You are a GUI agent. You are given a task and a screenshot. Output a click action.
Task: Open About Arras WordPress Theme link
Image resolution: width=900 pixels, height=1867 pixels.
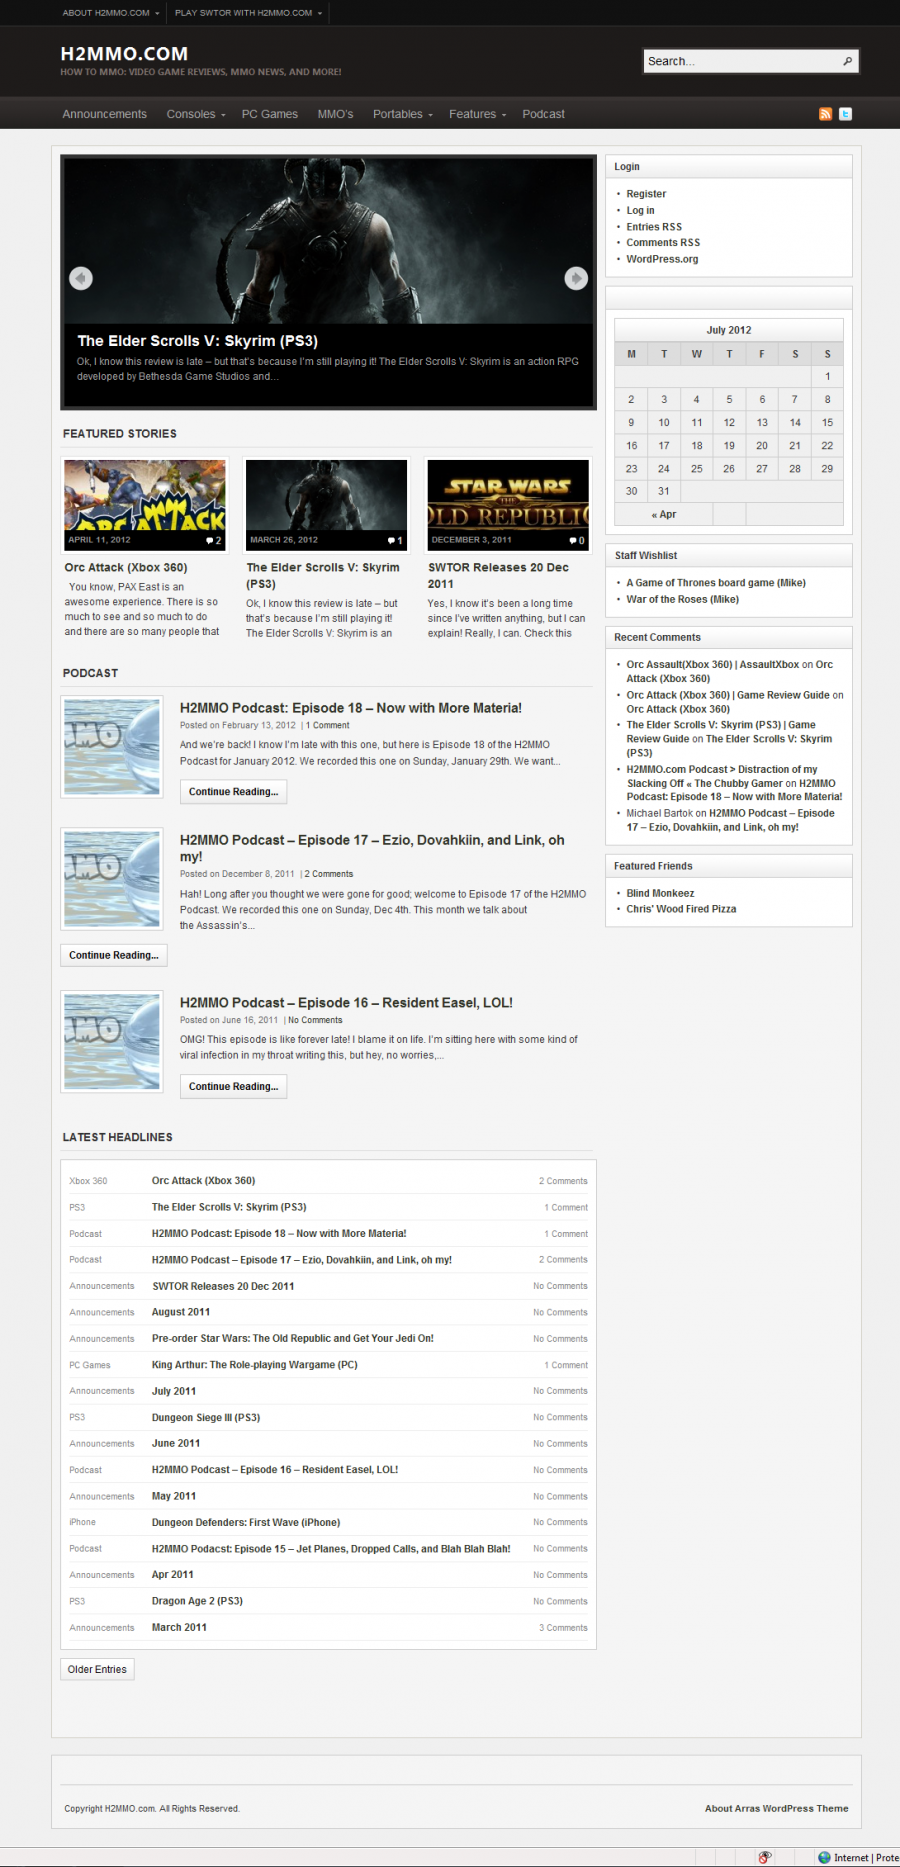(x=776, y=1808)
